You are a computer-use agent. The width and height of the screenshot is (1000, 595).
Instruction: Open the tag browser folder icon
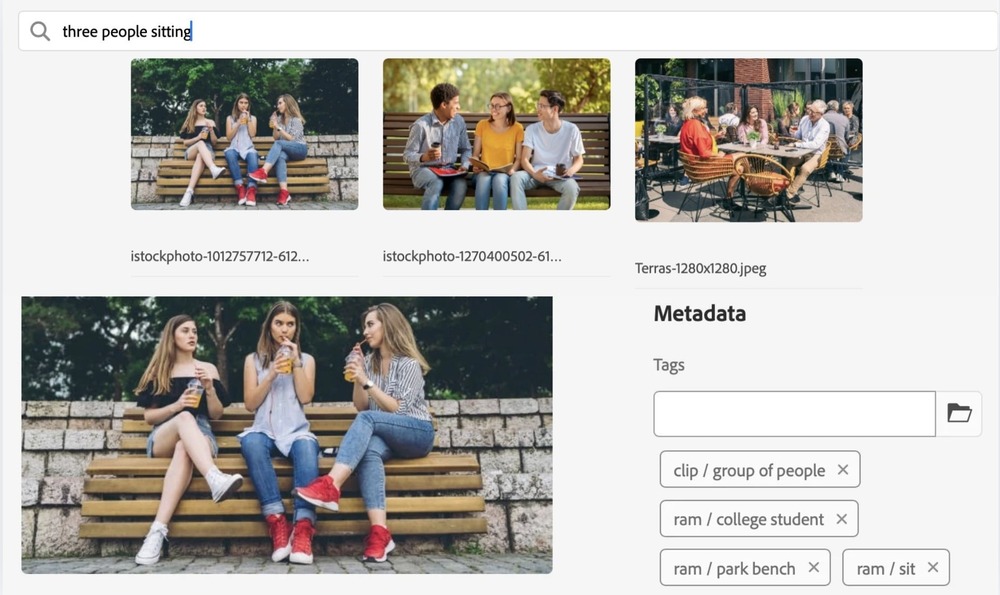pos(959,414)
